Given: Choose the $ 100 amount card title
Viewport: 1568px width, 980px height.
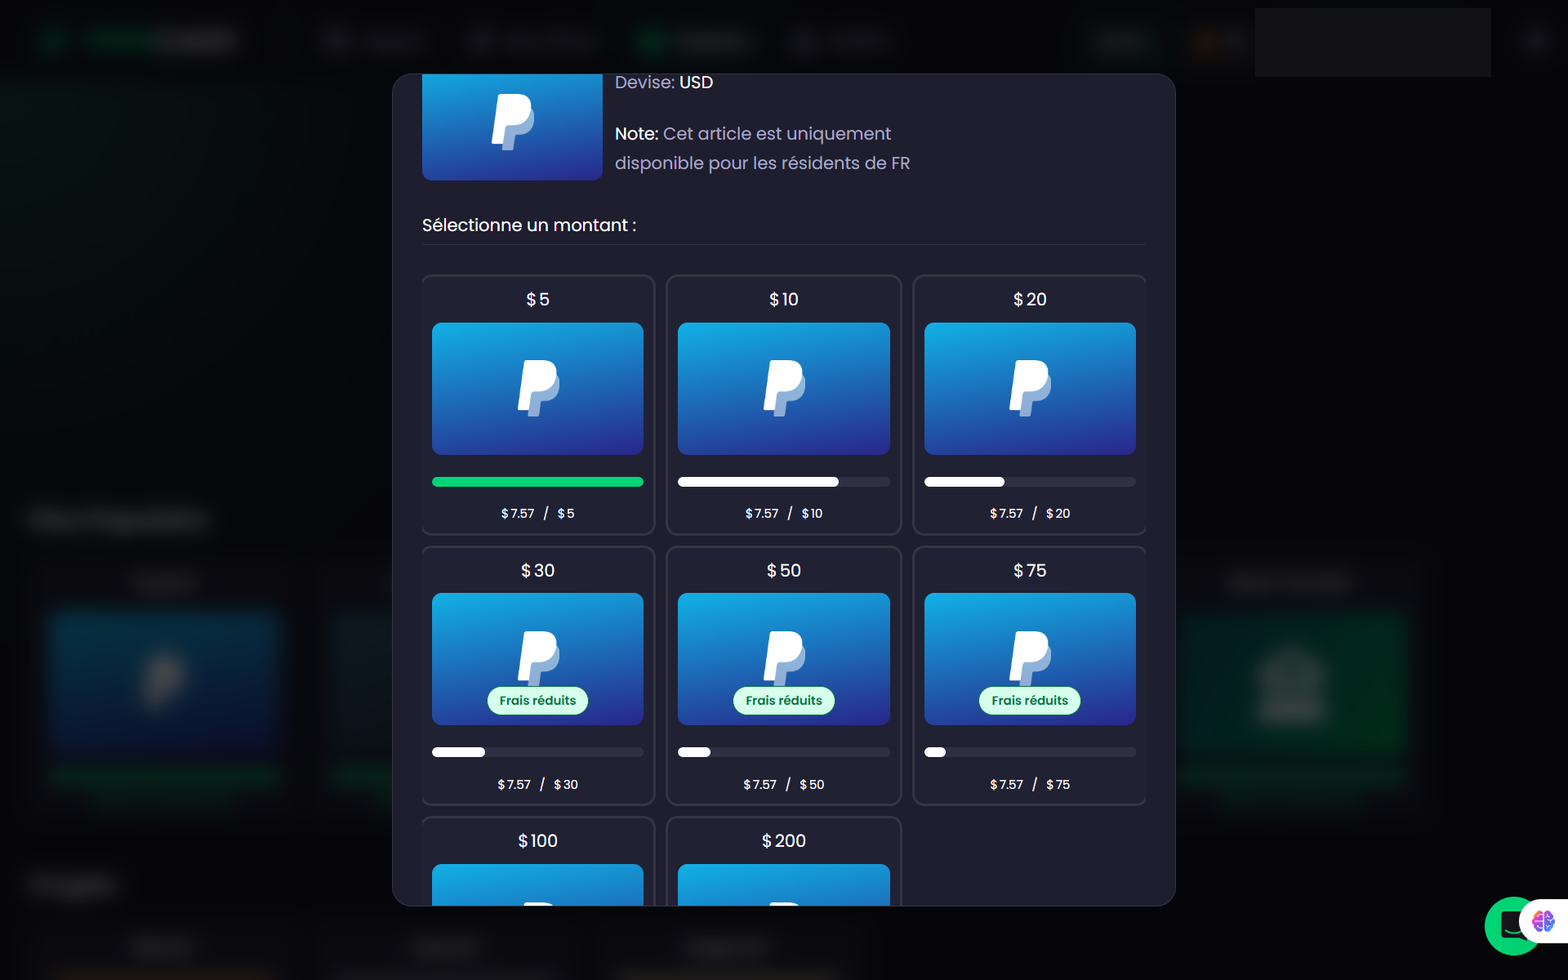Looking at the screenshot, I should click(537, 841).
